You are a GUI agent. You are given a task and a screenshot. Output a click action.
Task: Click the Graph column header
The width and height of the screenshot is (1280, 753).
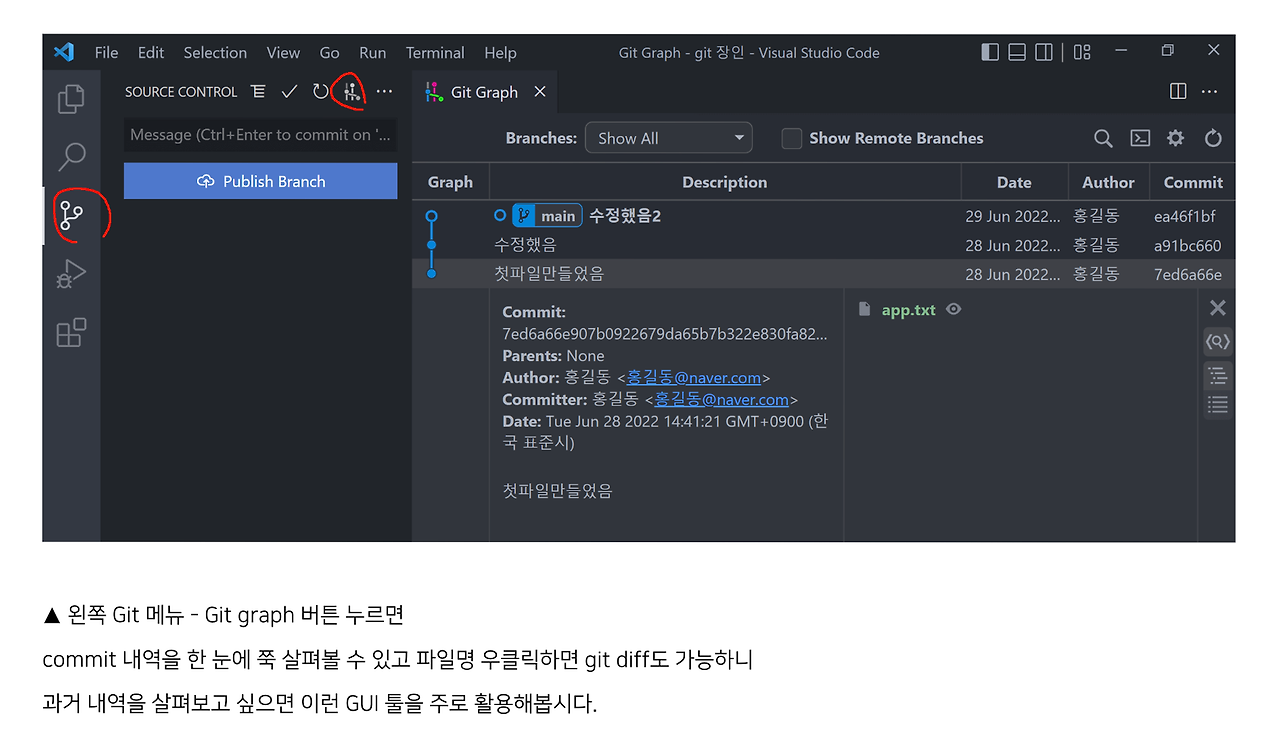(x=450, y=182)
